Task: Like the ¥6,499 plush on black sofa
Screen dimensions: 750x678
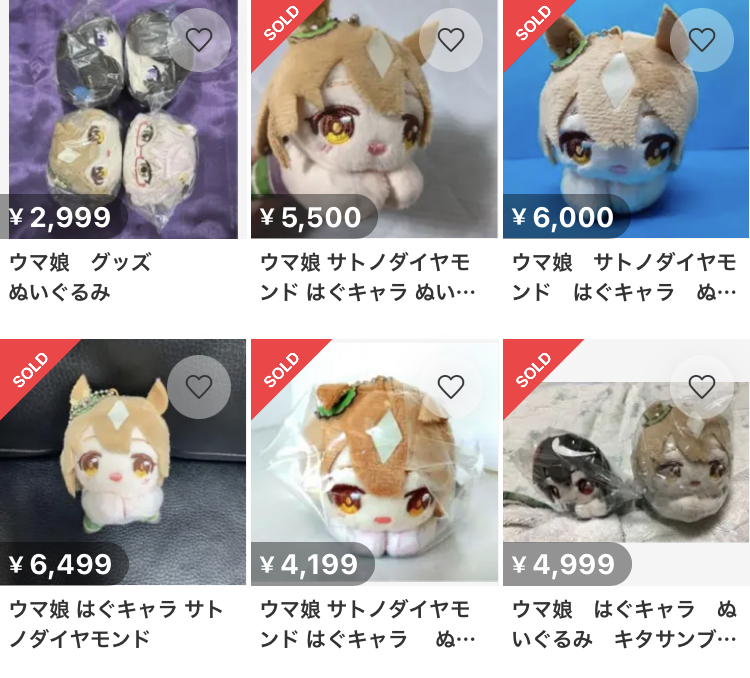Action: 199,387
